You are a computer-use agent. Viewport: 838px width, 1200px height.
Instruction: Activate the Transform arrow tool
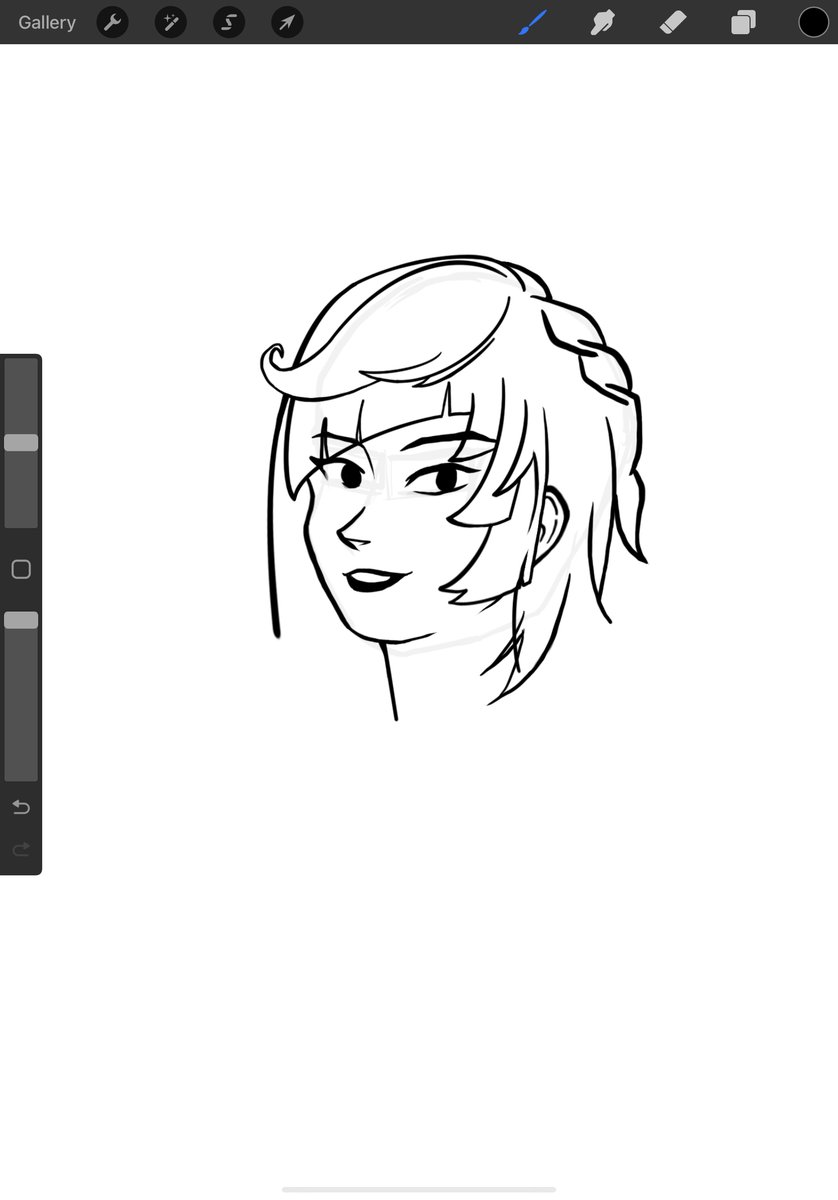click(x=288, y=22)
